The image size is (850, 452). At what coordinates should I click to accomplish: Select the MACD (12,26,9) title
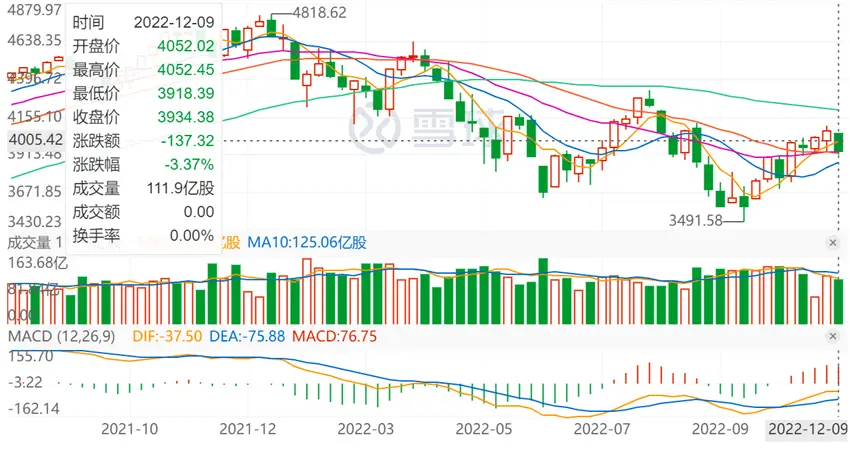pyautogui.click(x=61, y=336)
